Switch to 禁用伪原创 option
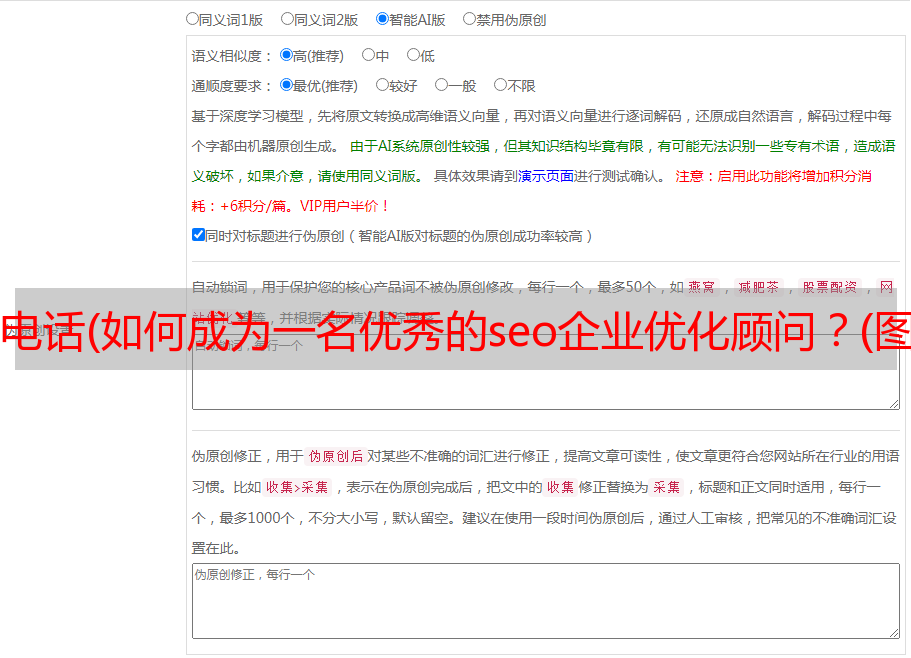 [469, 18]
